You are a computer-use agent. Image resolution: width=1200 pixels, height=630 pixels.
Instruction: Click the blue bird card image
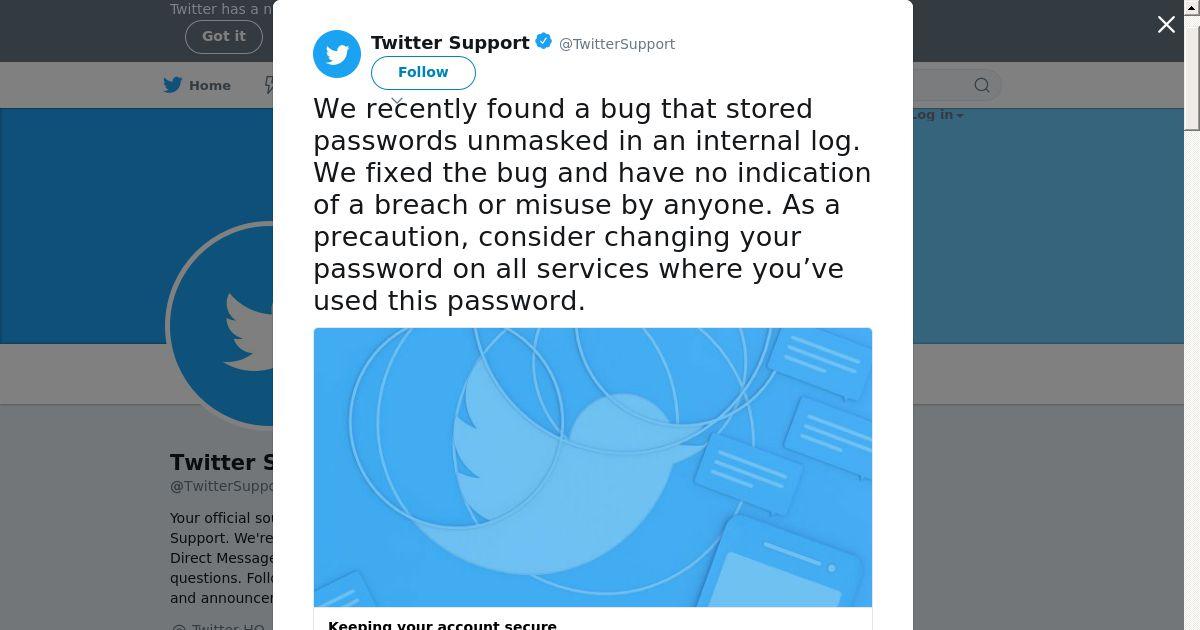tap(593, 467)
